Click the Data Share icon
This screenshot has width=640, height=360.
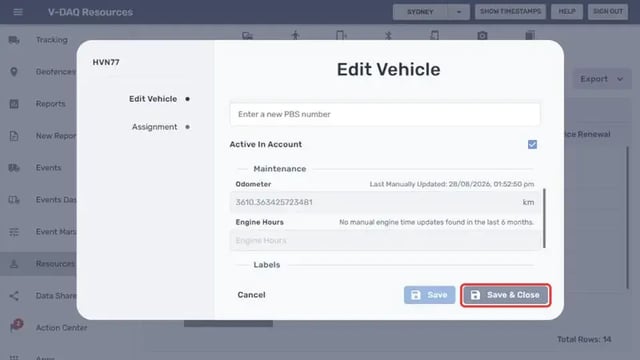pyautogui.click(x=14, y=296)
